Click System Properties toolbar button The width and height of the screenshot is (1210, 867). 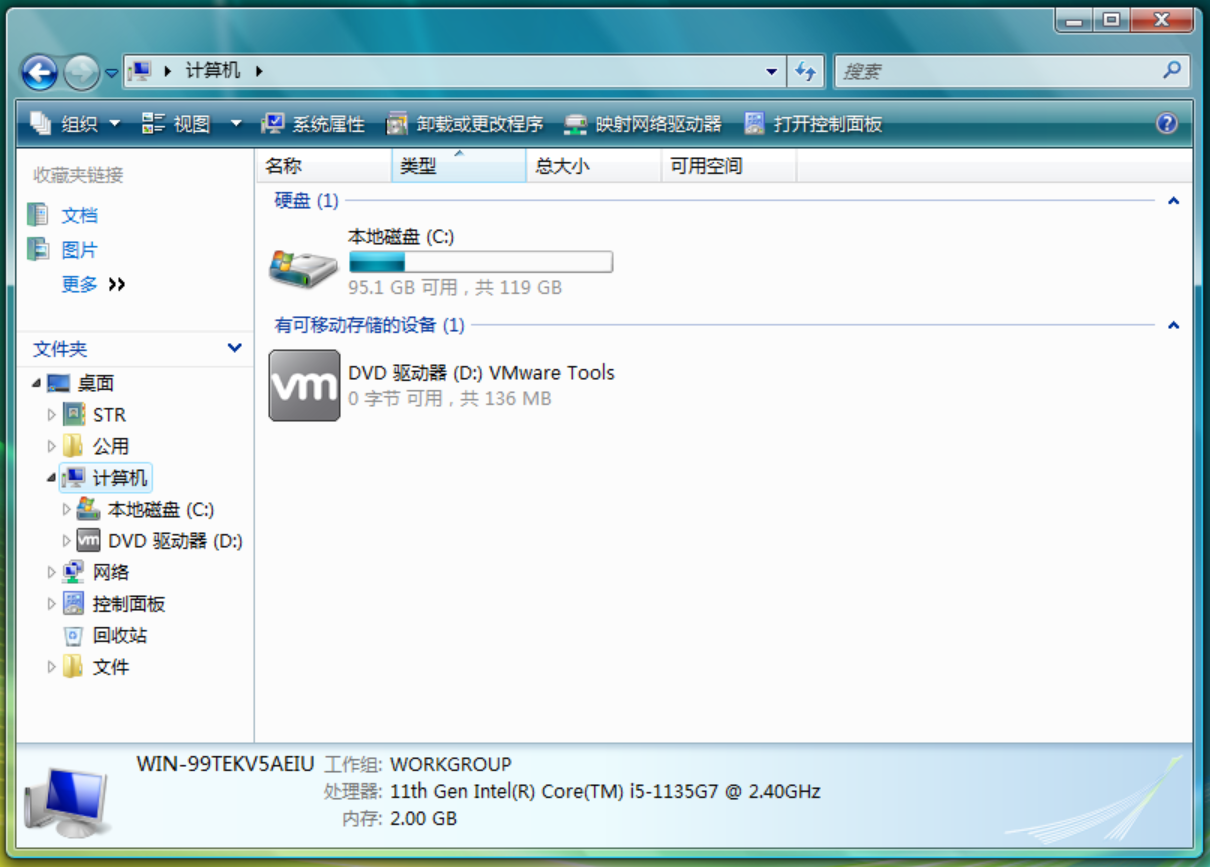pyautogui.click(x=313, y=124)
